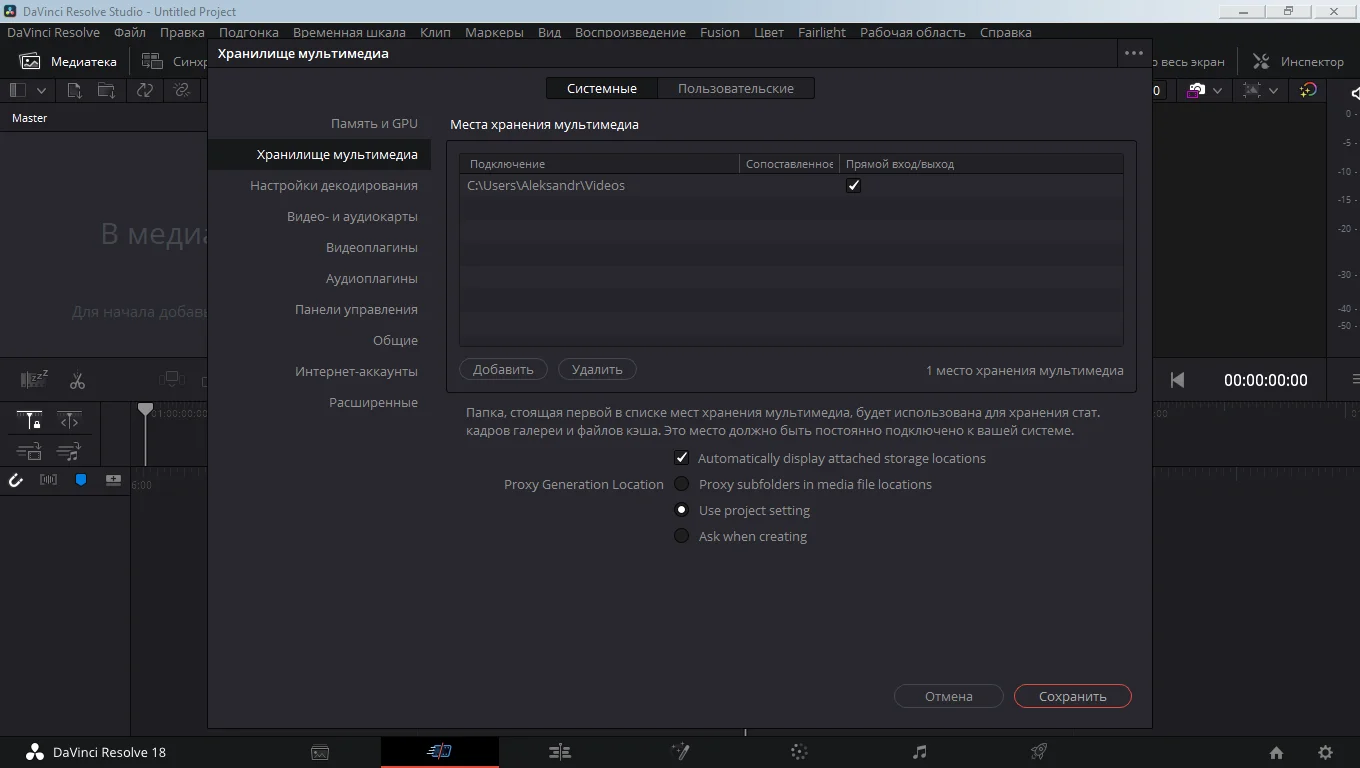This screenshot has width=1360, height=768.
Task: Click the boring detector zzz icon
Action: [x=34, y=380]
